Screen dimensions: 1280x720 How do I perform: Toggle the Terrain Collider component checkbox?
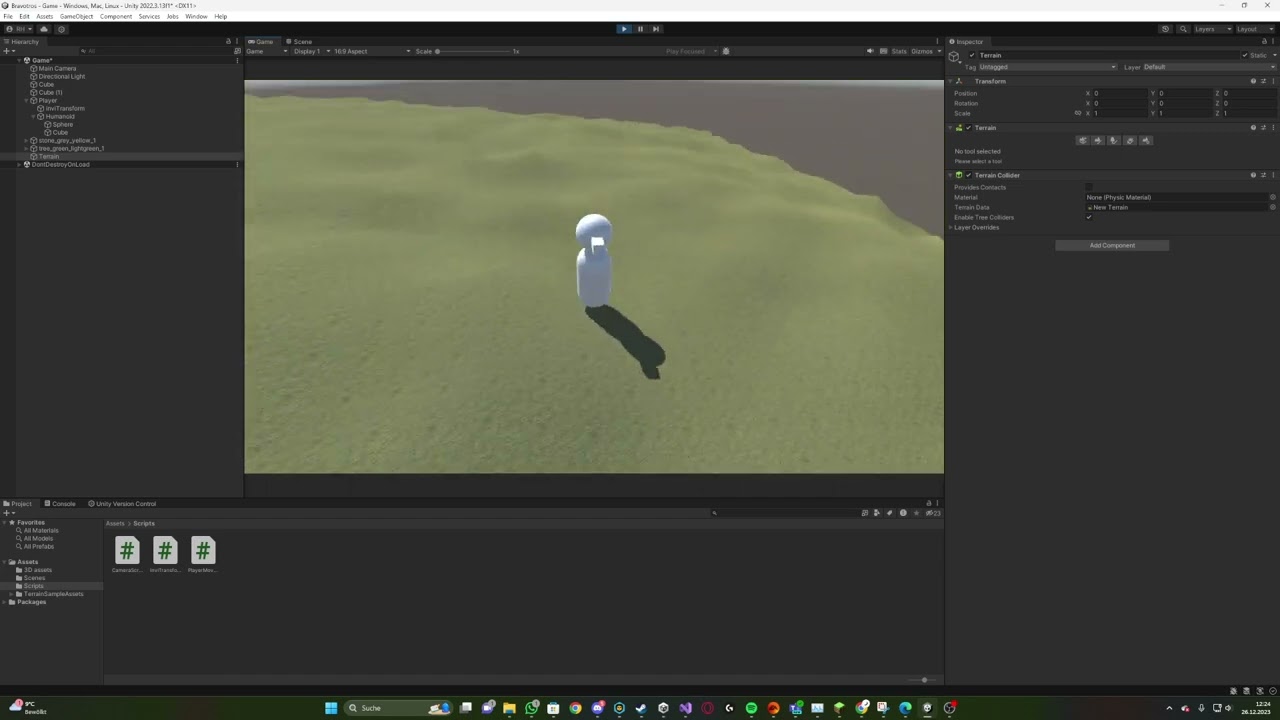tap(967, 175)
